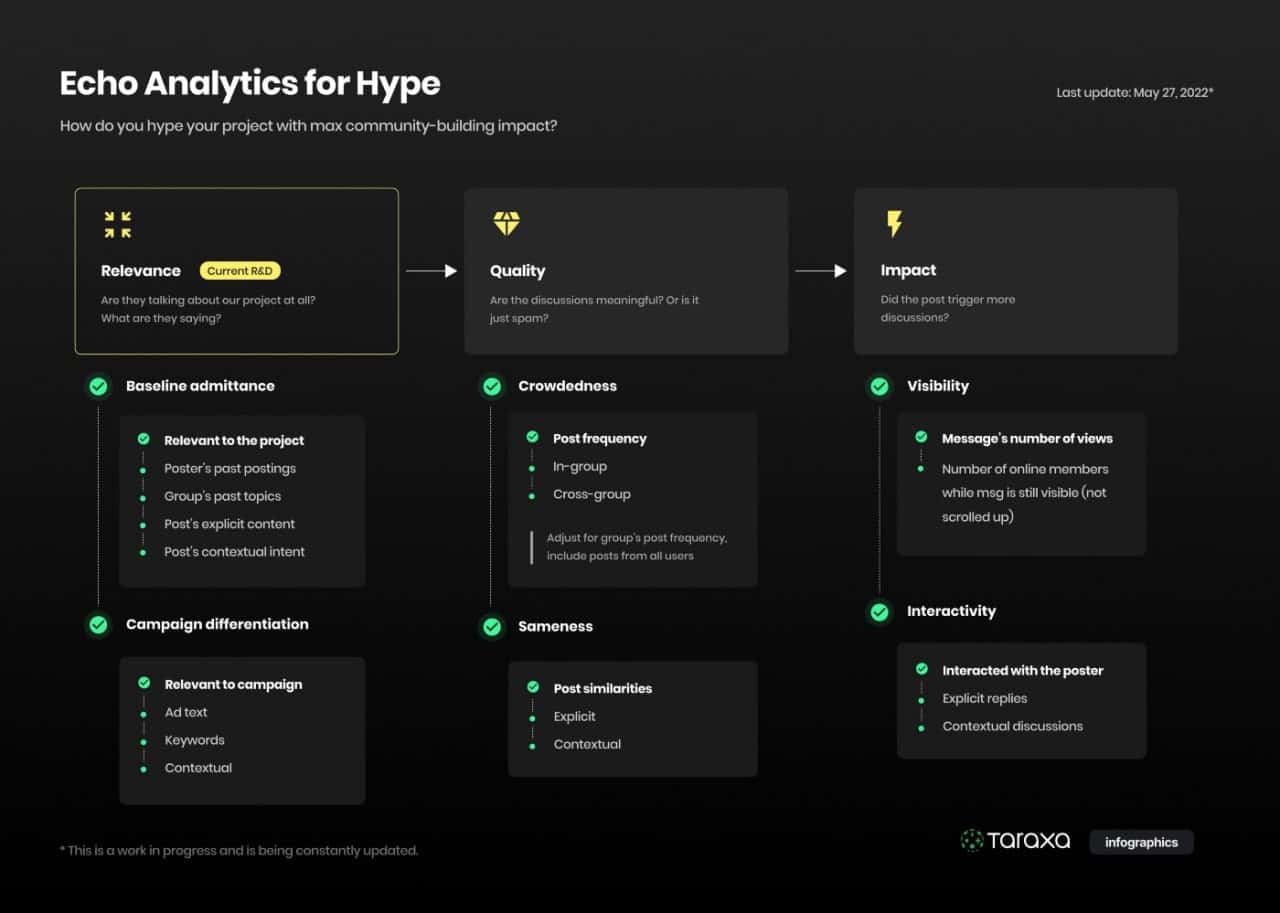
Task: Select the Quality heading
Action: pos(518,271)
